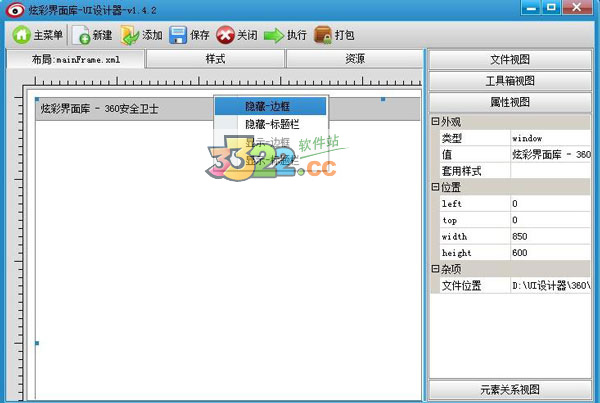This screenshot has width=600, height=403.
Task: Click the 新建 new file icon
Action: coord(81,35)
